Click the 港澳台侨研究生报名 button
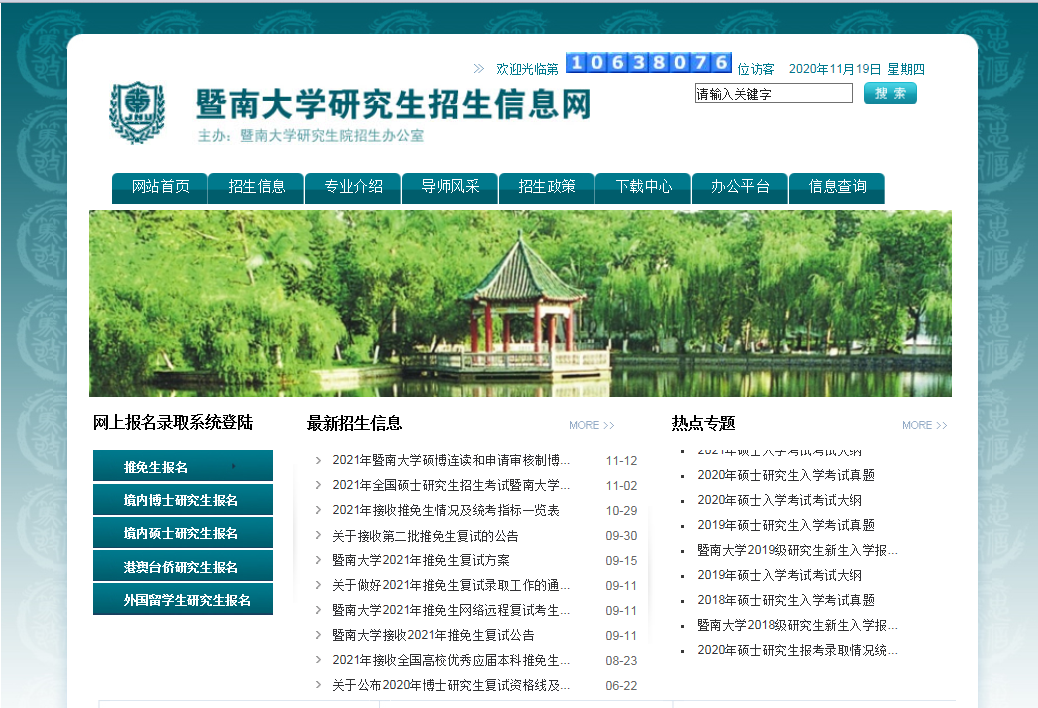This screenshot has width=1038, height=708. [182, 565]
